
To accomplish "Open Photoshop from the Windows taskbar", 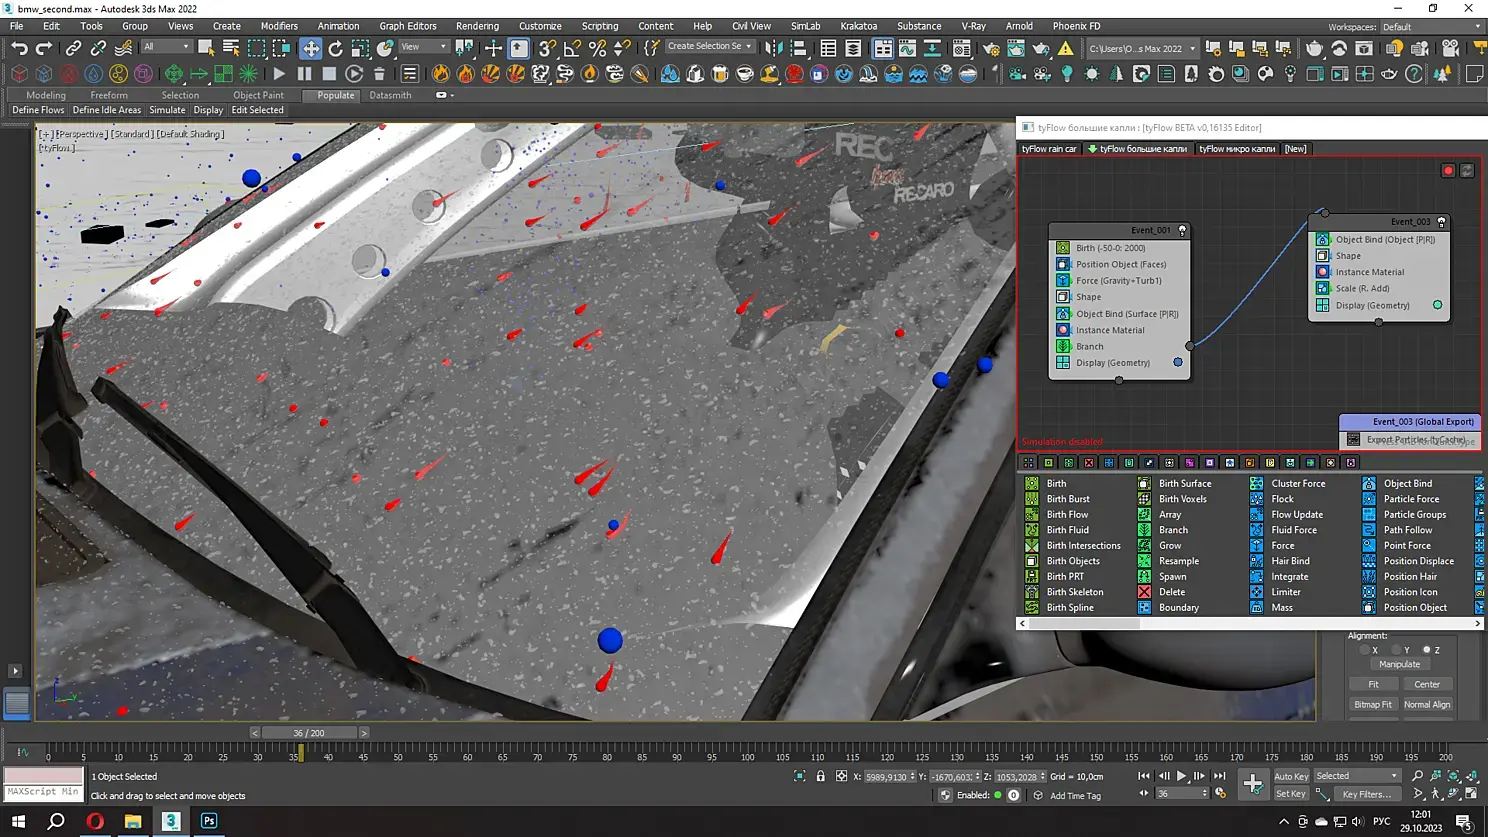I will [x=209, y=821].
